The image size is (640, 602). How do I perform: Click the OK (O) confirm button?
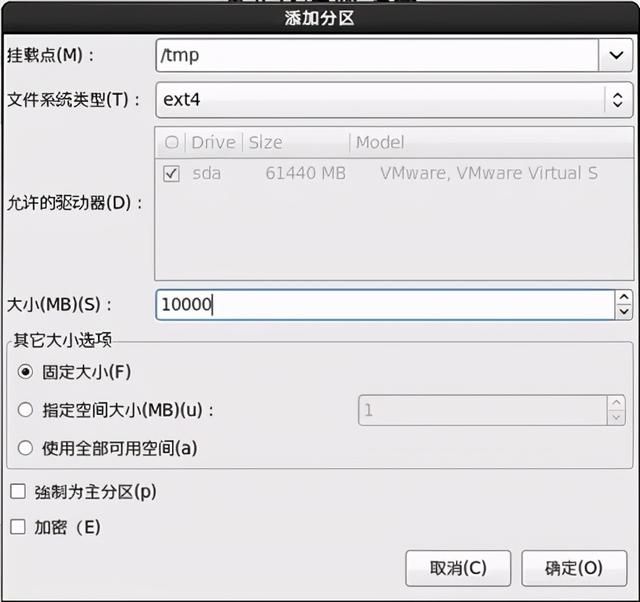tap(574, 568)
